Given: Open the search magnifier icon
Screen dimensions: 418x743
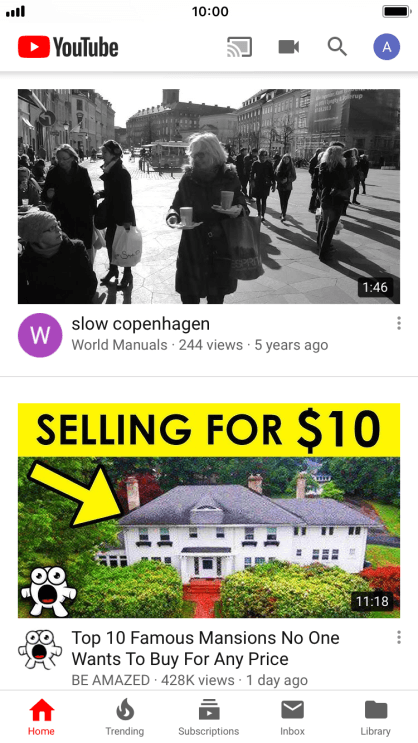Looking at the screenshot, I should pos(337,47).
